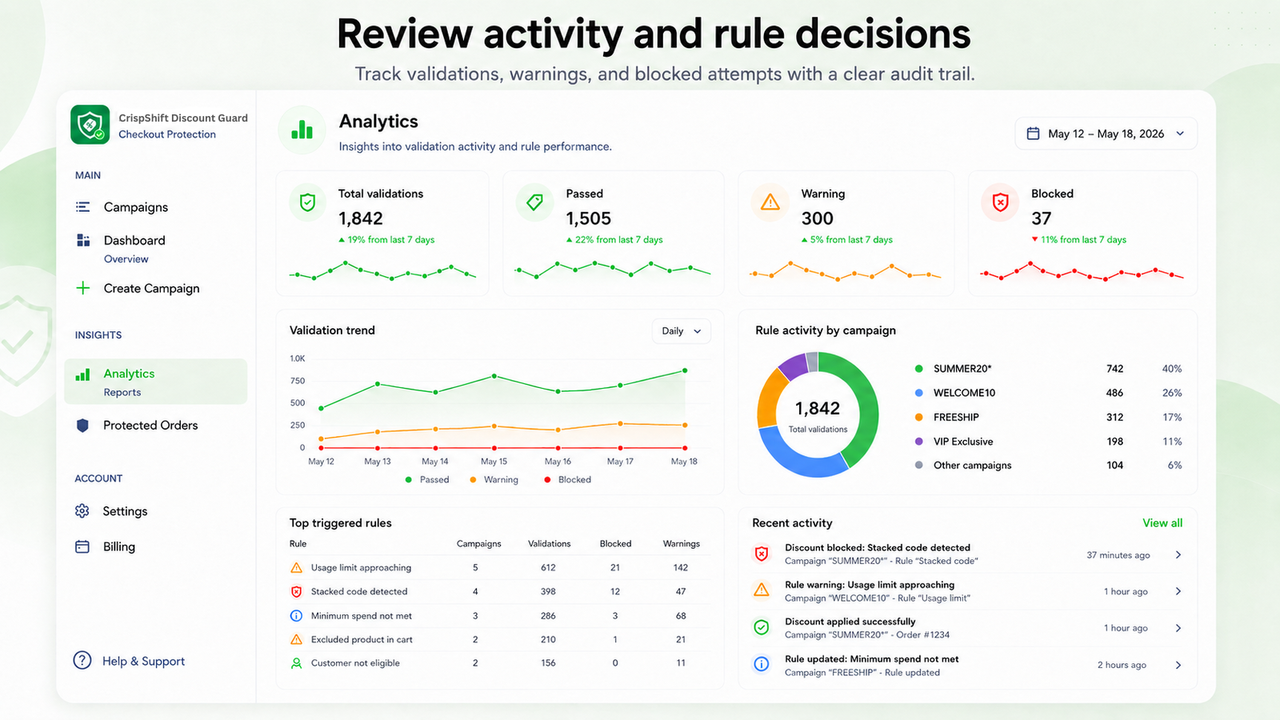Viewport: 1280px width, 720px height.
Task: Click the View all link in Recent activity
Action: [x=1162, y=523]
